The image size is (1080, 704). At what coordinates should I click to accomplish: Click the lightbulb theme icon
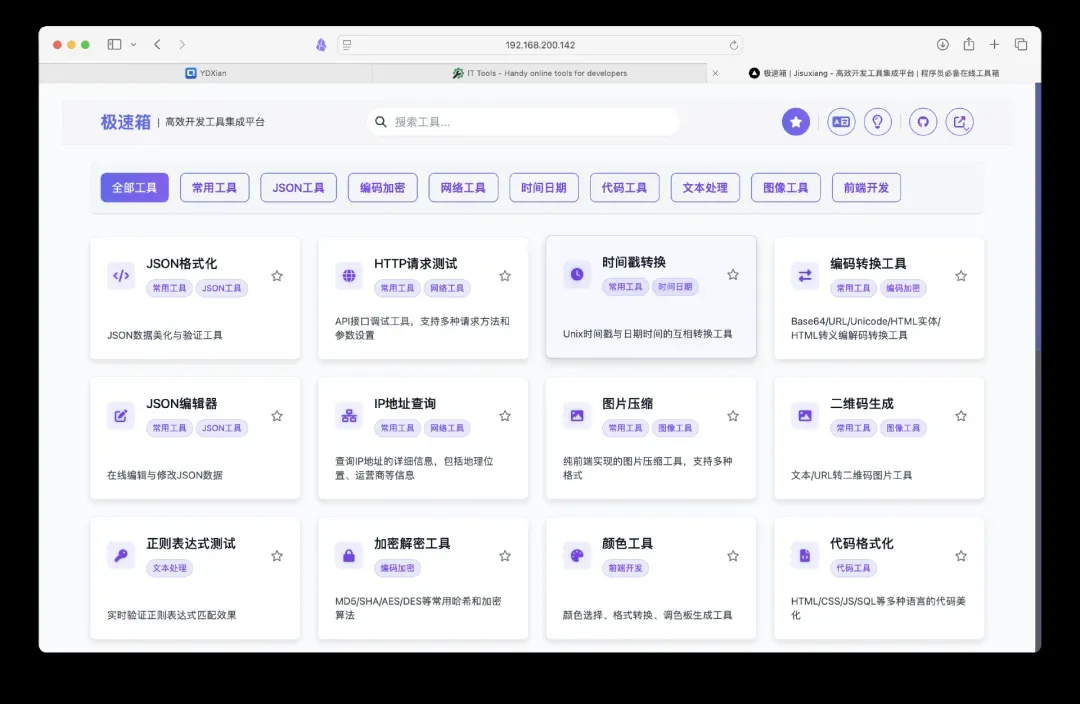pyautogui.click(x=878, y=122)
